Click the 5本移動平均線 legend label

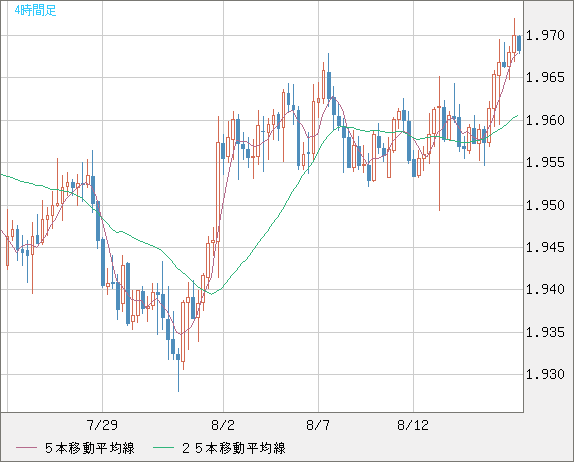(90, 448)
